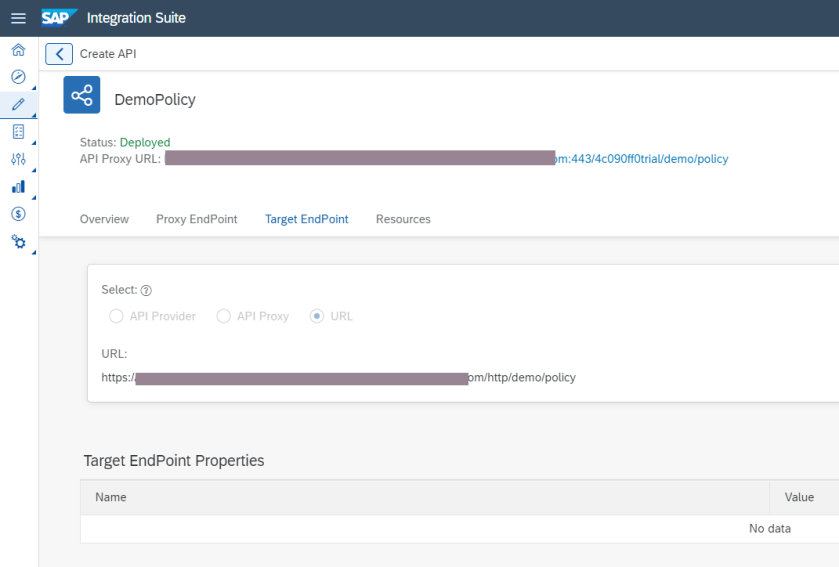Viewport: 839px width, 567px height.
Task: Click the Integration Suite title
Action: 136,18
